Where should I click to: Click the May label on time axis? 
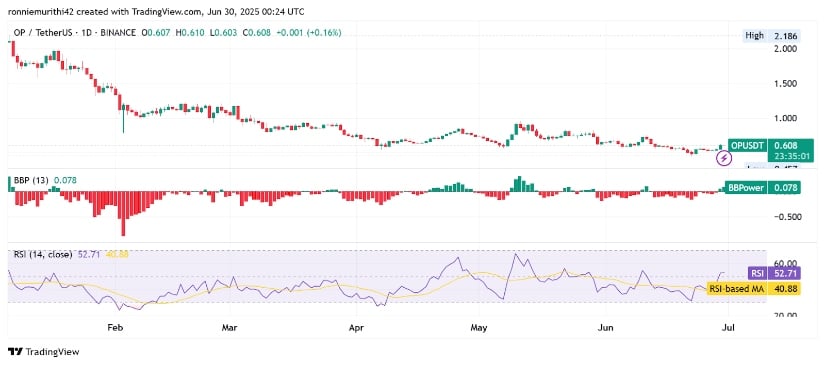pos(479,327)
